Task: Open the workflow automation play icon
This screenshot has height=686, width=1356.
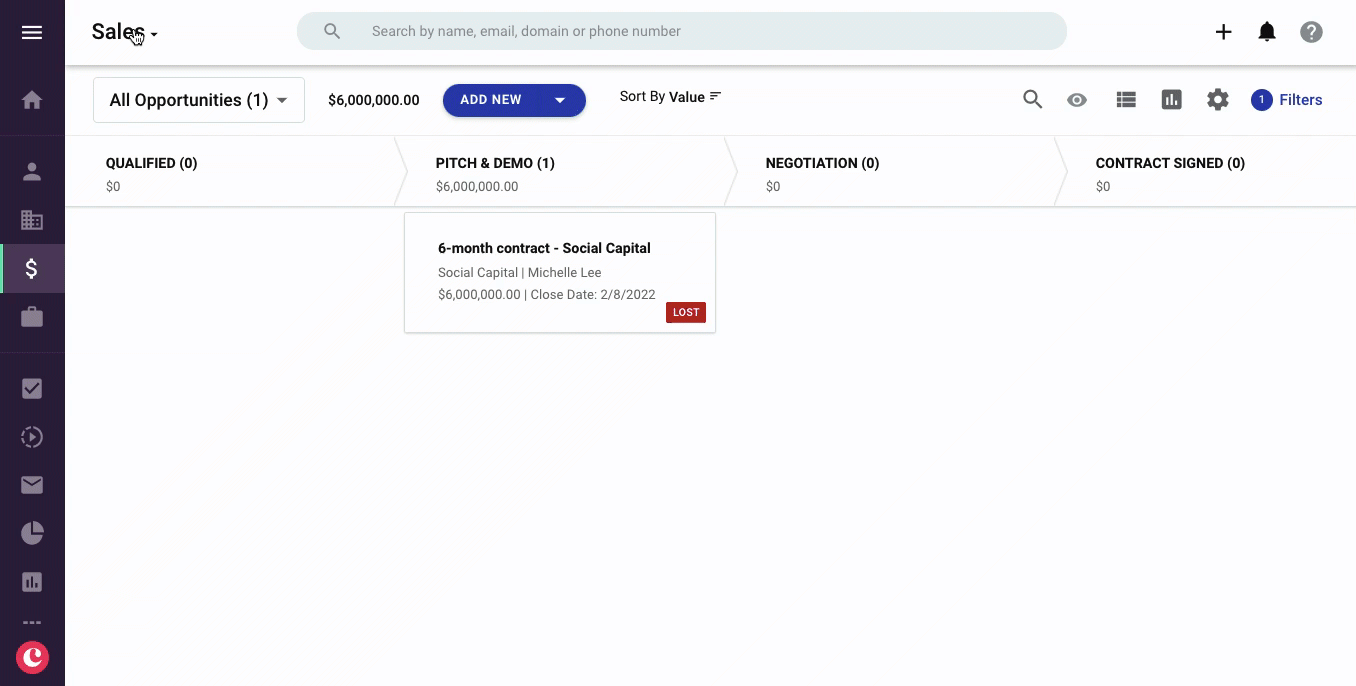Action: tap(32, 437)
